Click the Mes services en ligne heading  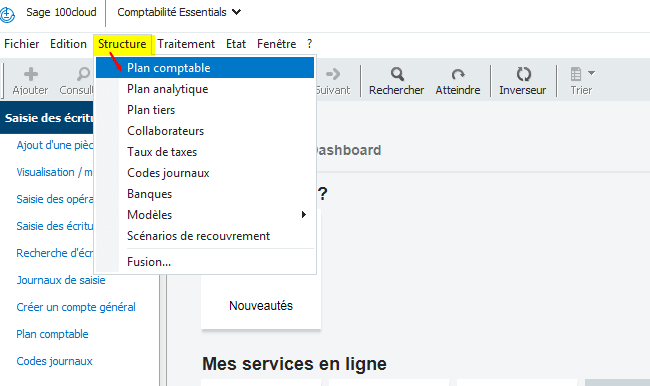pyautogui.click(x=294, y=364)
